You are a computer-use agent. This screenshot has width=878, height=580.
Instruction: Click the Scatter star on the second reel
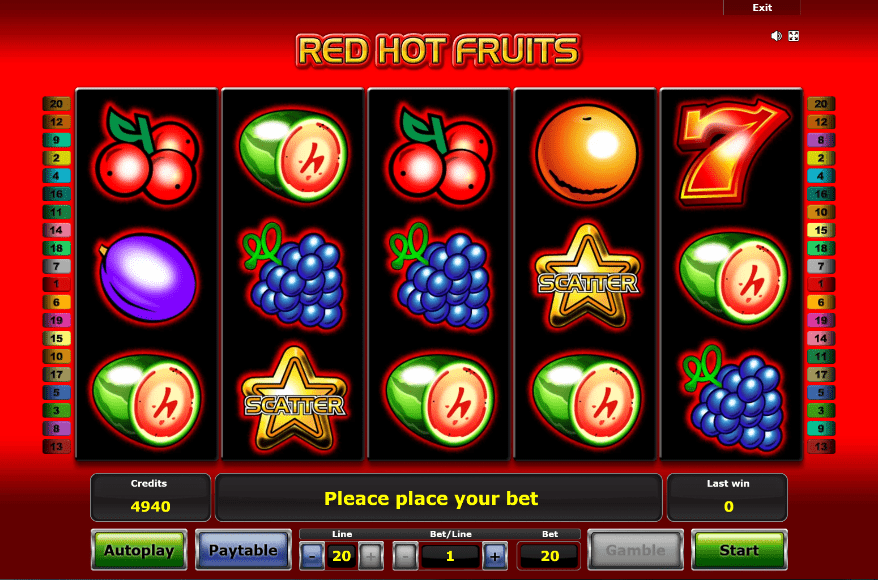[294, 400]
